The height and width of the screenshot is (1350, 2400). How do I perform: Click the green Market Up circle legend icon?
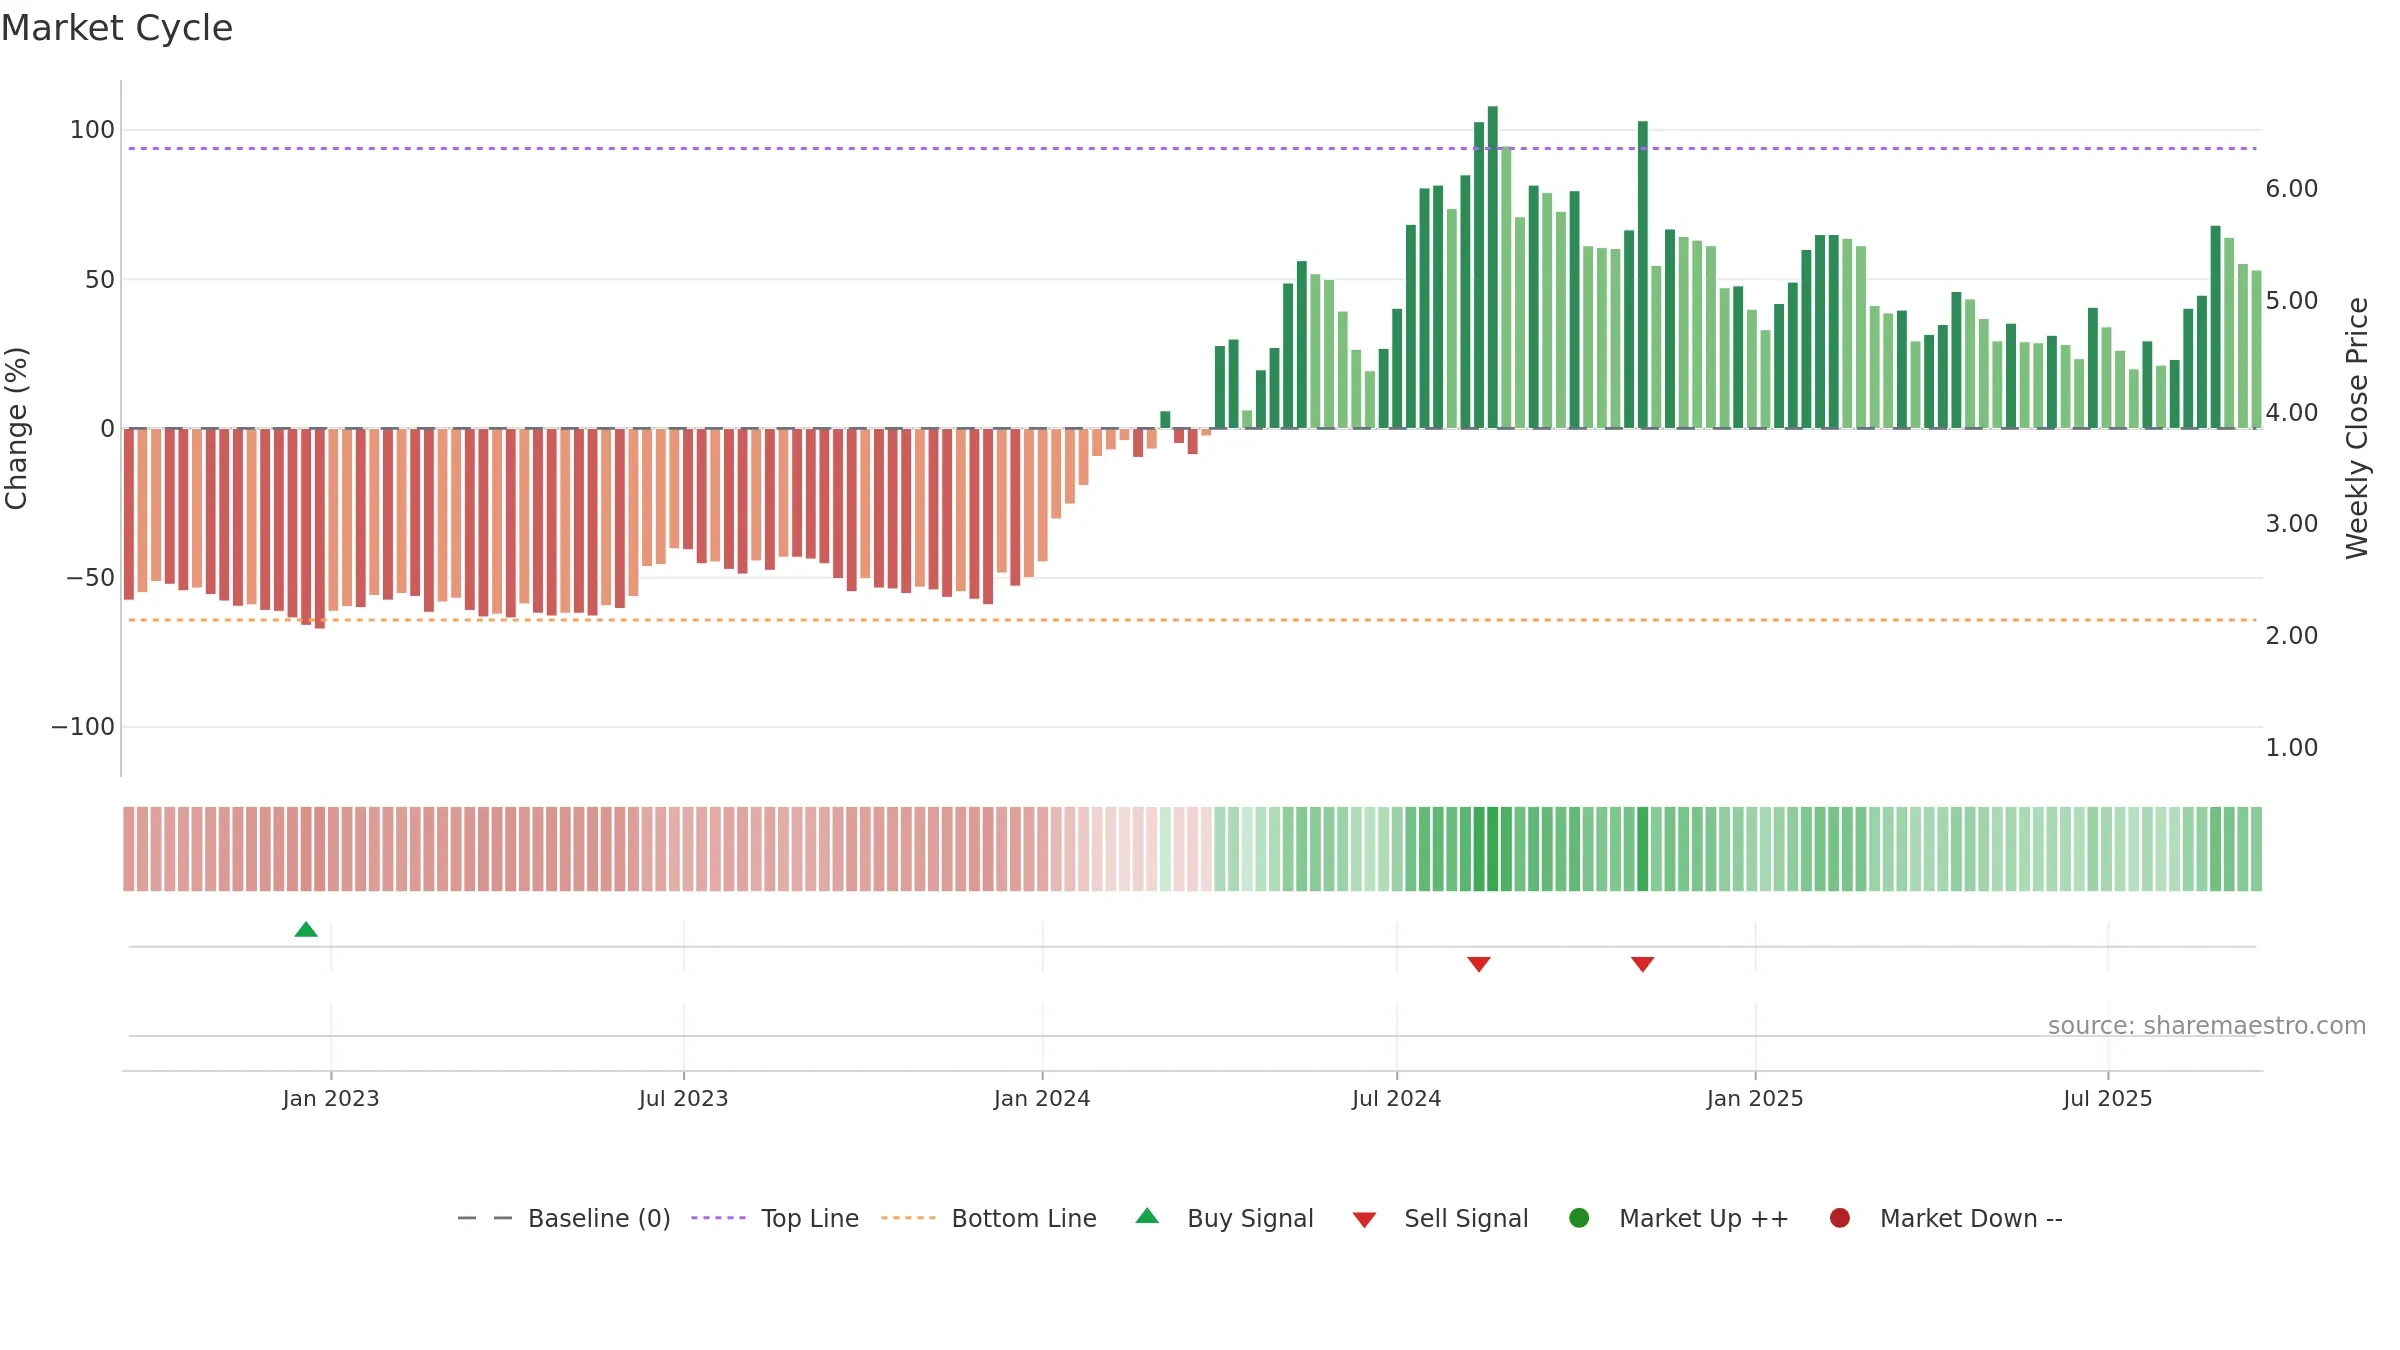tap(1579, 1218)
